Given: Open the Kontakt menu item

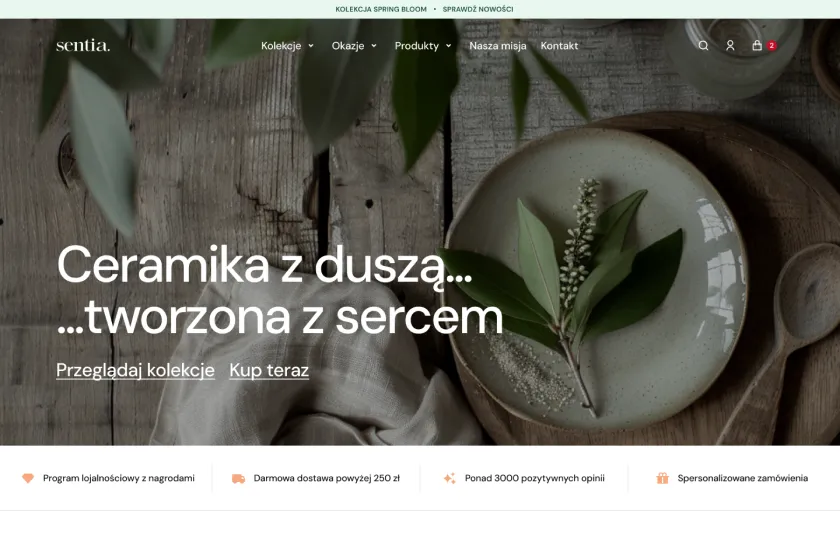Looking at the screenshot, I should point(559,46).
